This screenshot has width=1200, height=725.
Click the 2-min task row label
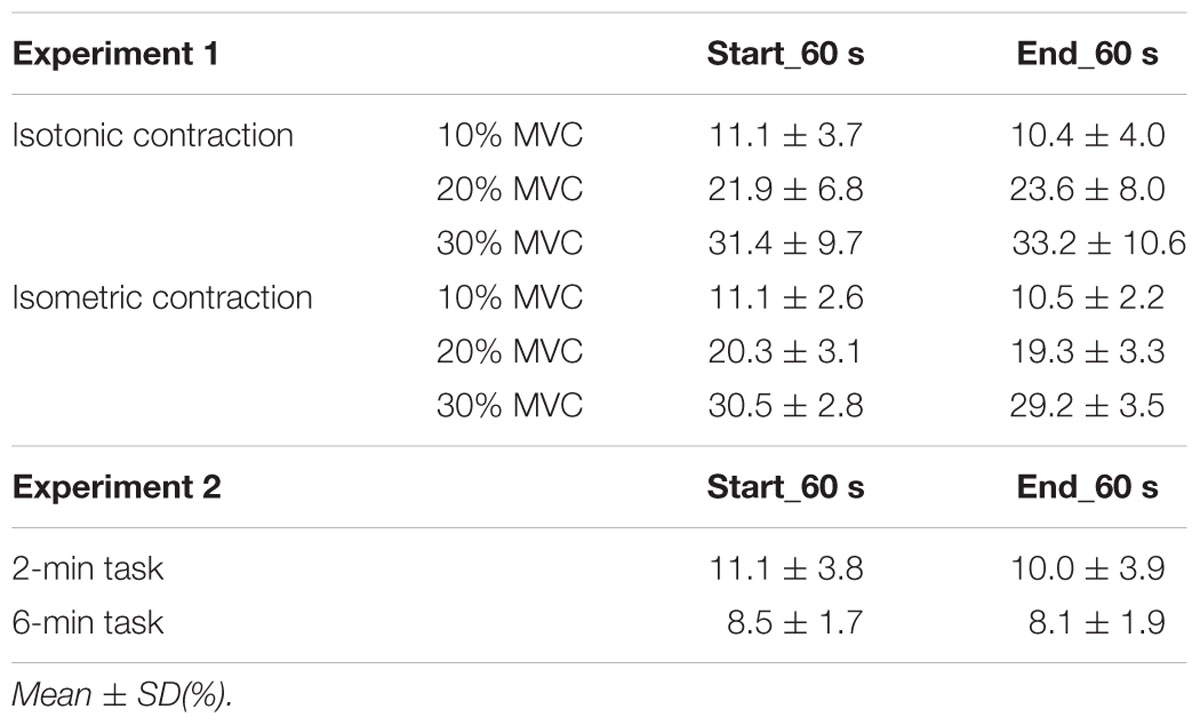88,569
